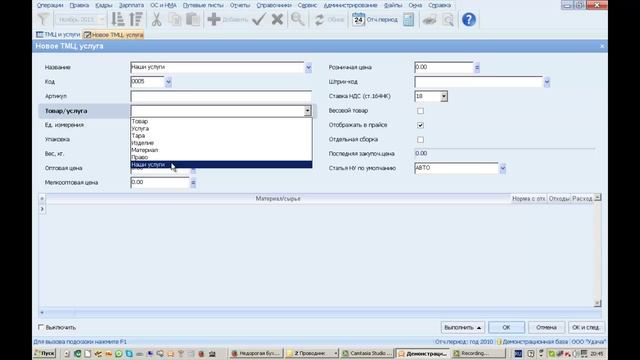Viewport: 640px width, 360px height.
Task: Switch to Recording taskbar item
Action: click(478, 353)
